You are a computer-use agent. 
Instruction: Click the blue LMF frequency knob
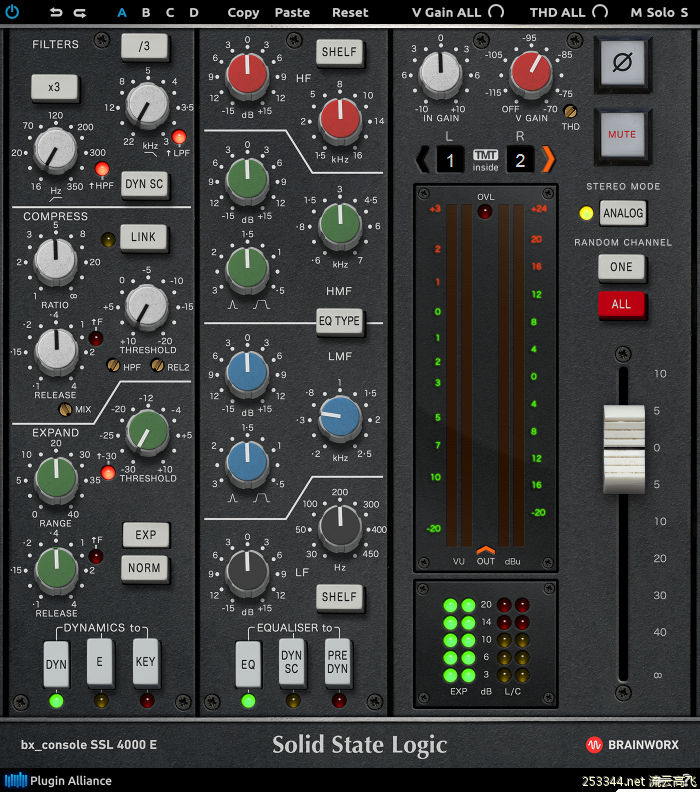(x=339, y=417)
